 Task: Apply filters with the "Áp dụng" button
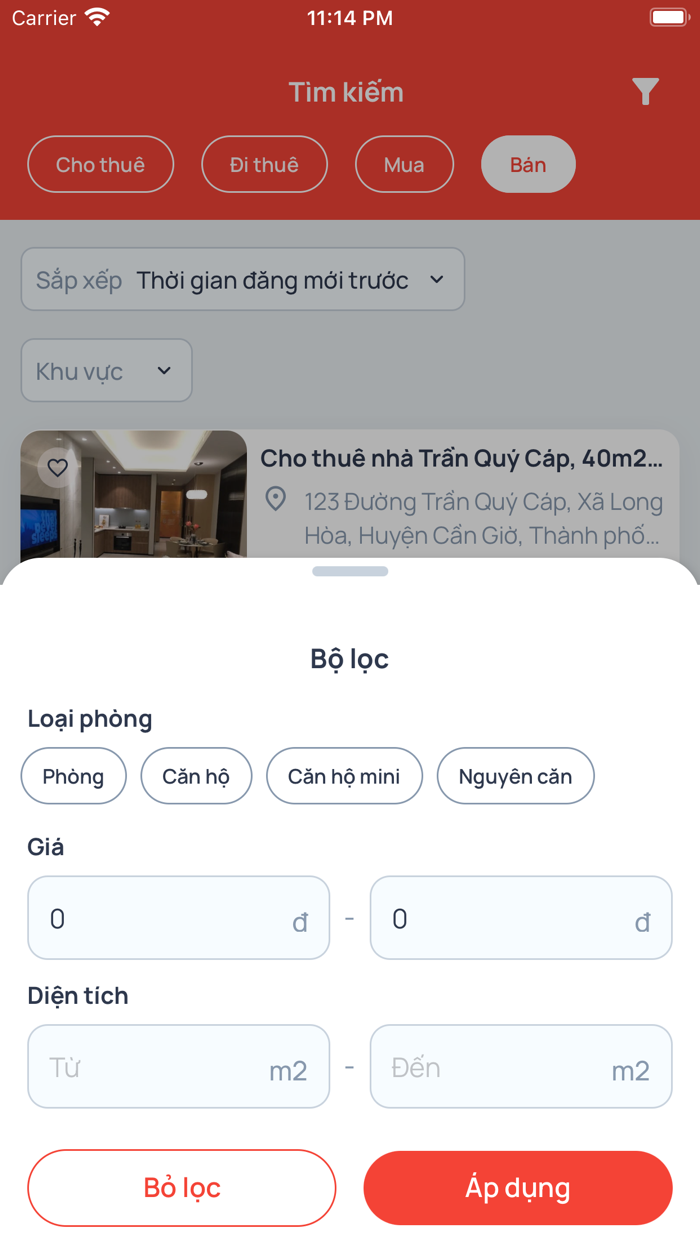[x=517, y=1187]
